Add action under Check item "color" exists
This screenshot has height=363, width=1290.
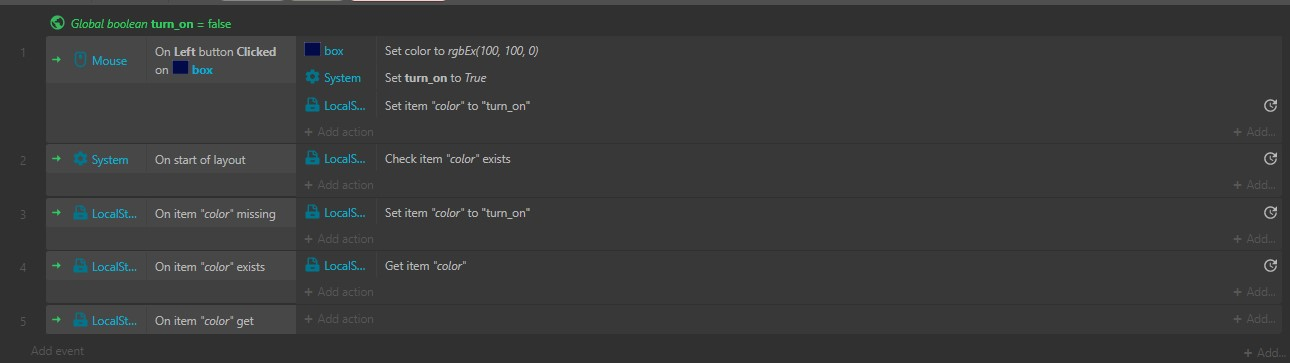[339, 185]
